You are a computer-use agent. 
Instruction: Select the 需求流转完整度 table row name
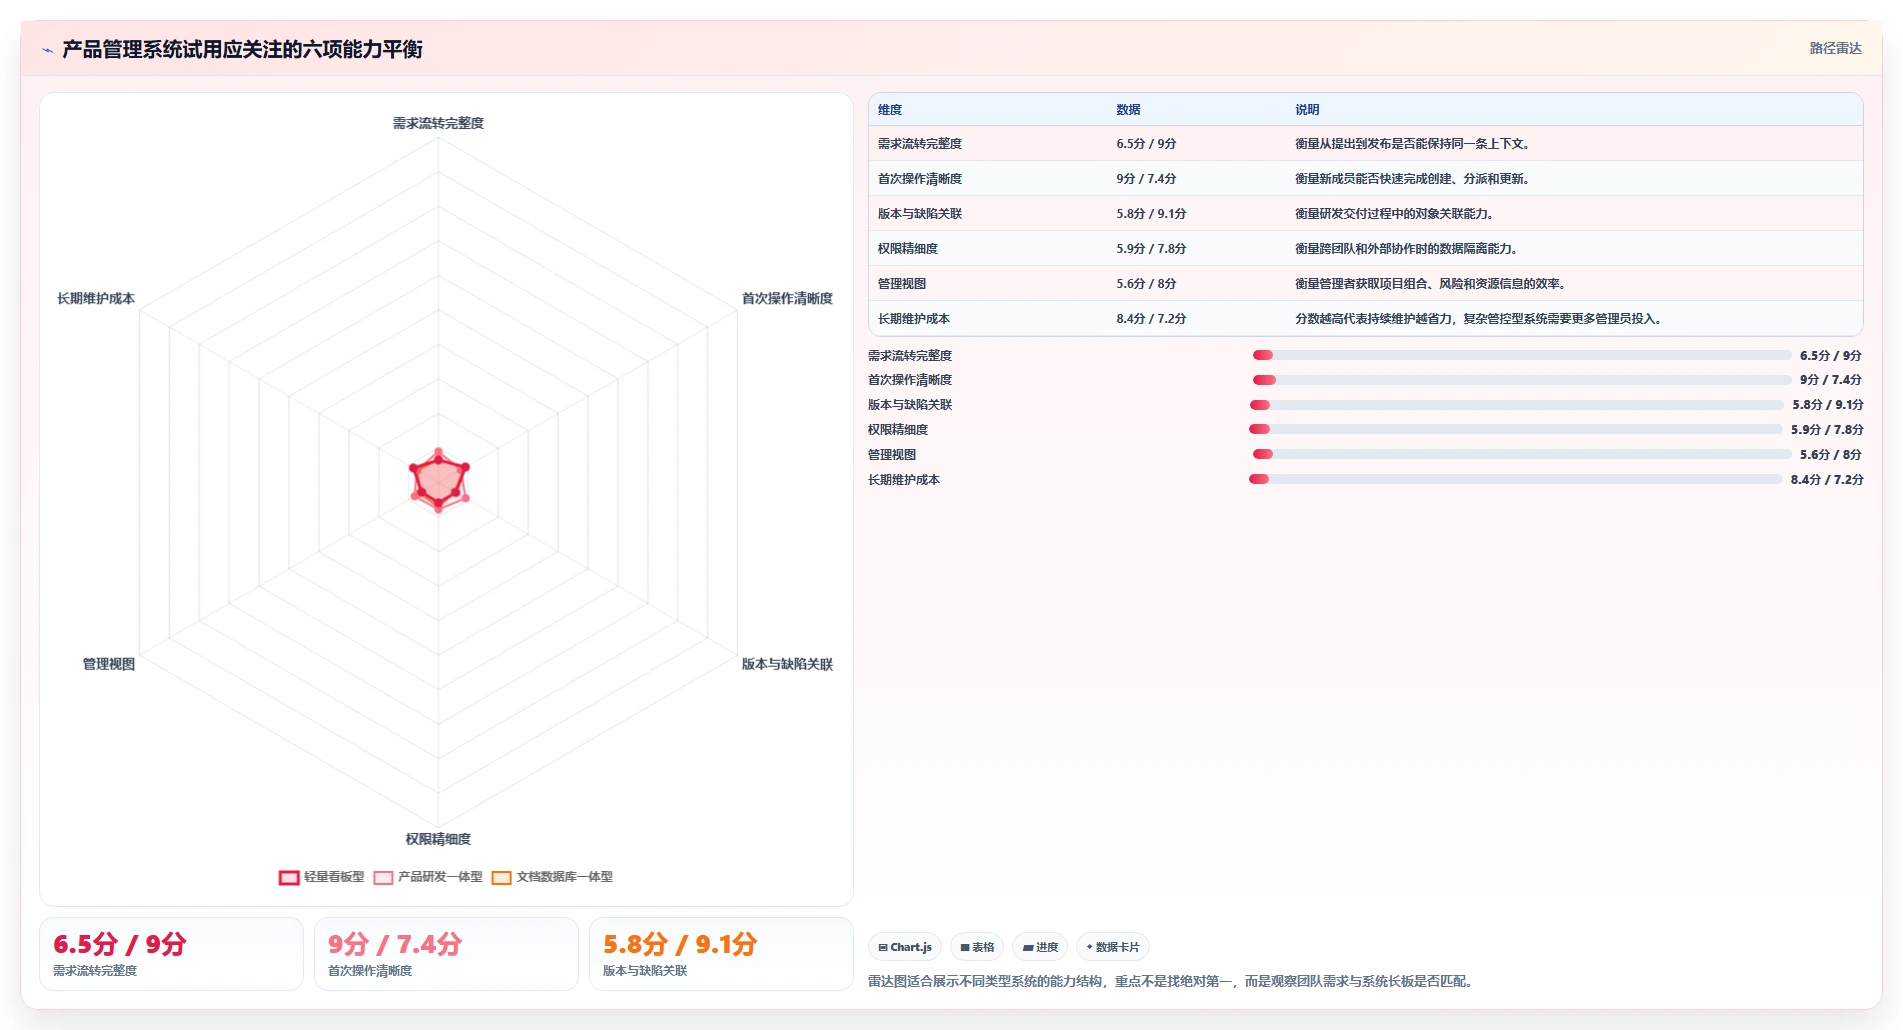click(x=920, y=144)
